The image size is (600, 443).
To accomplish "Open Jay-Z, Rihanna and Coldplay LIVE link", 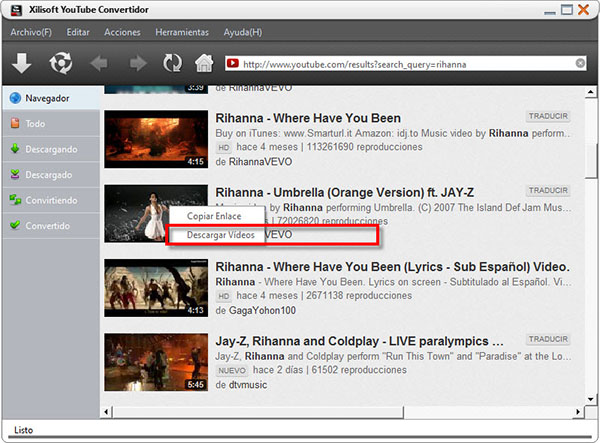I will pos(359,341).
